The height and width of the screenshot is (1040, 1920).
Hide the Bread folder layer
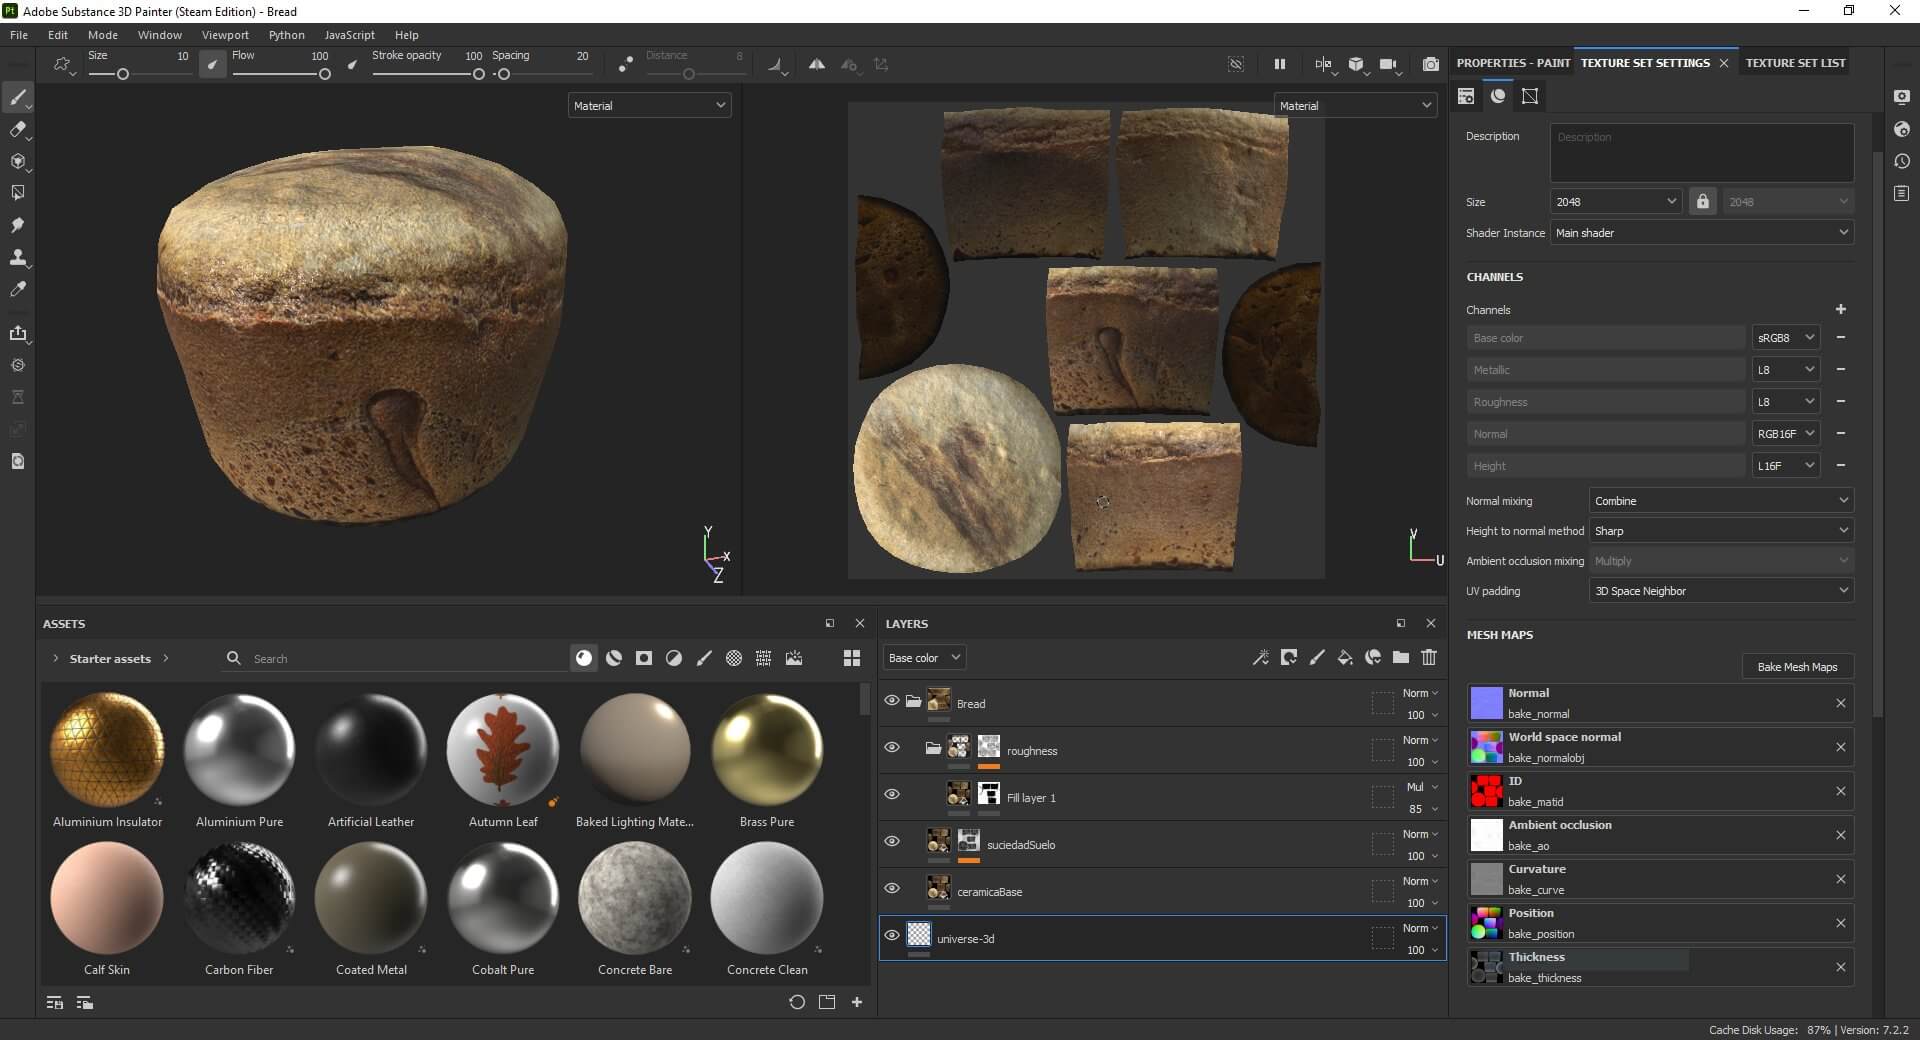click(892, 701)
